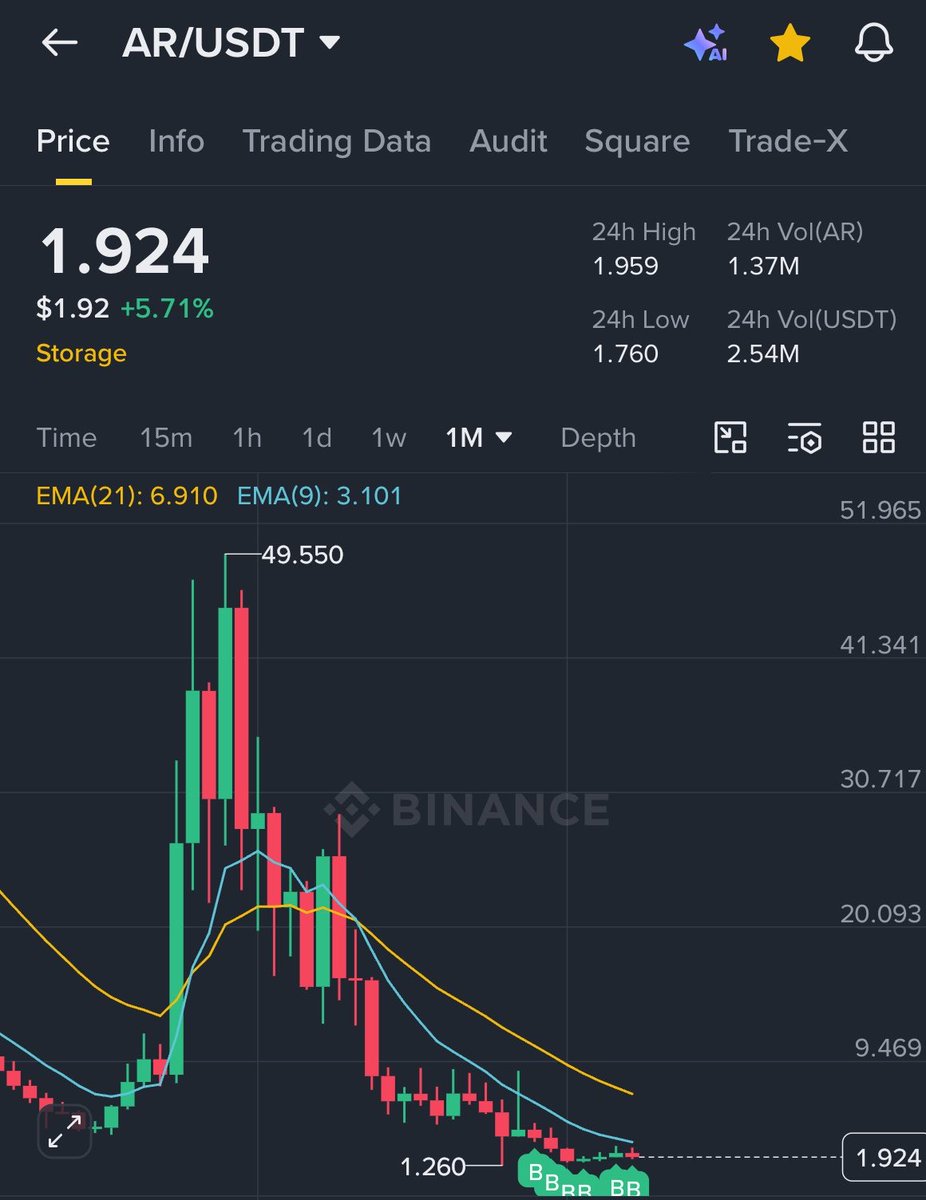Tap the 49.550 high price marker
The height and width of the screenshot is (1200, 926).
click(x=302, y=555)
